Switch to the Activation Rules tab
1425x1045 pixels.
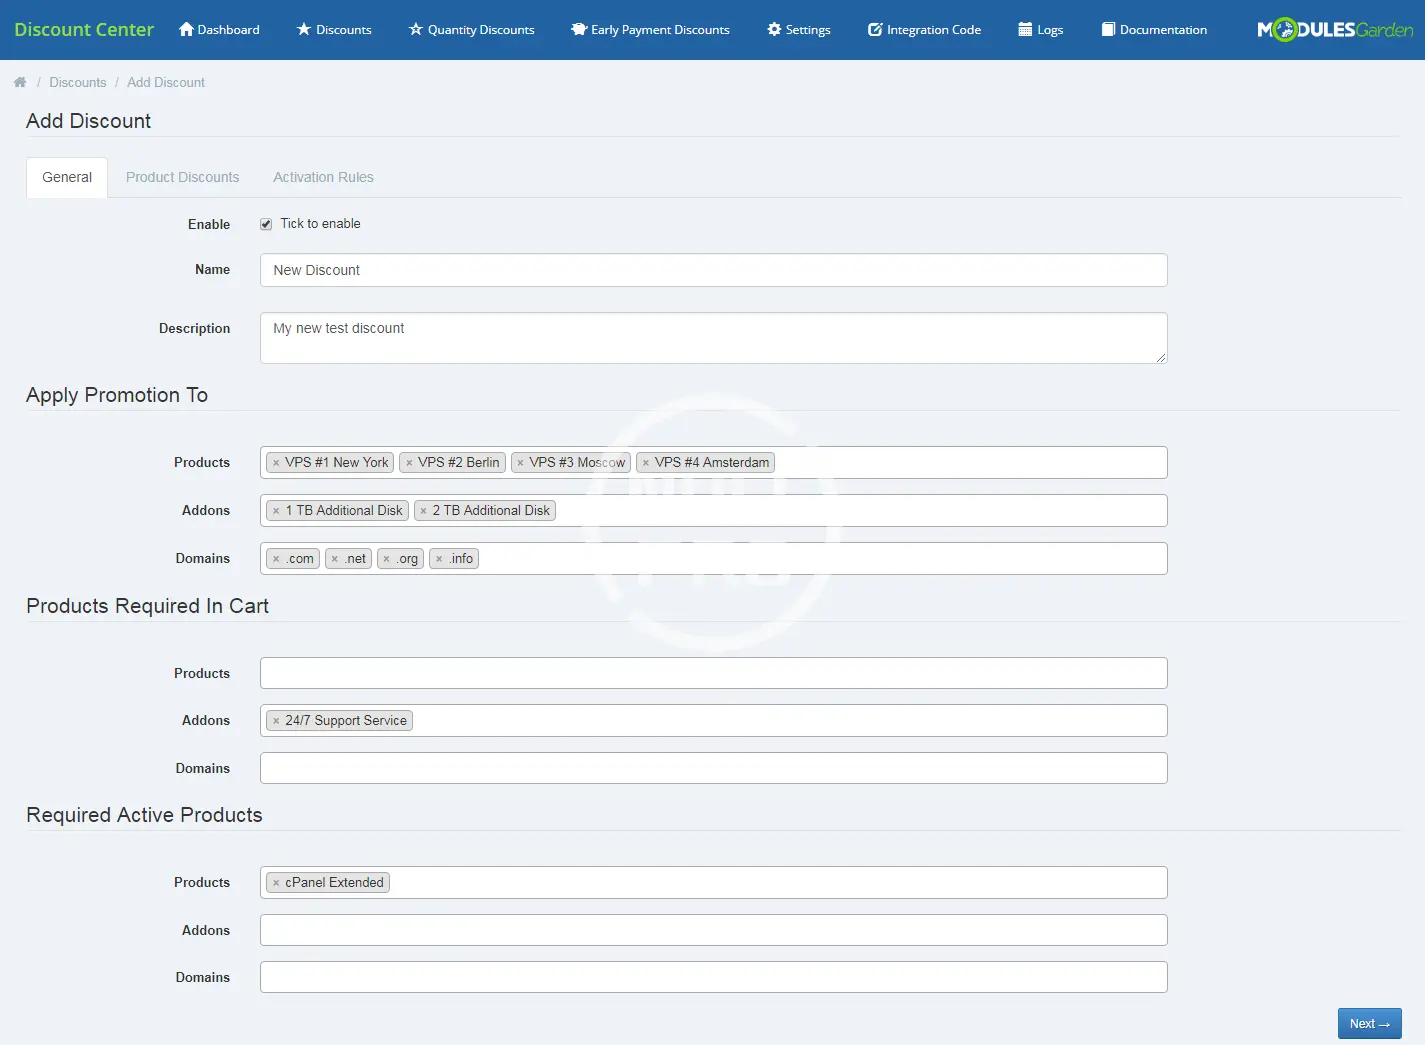point(323,177)
